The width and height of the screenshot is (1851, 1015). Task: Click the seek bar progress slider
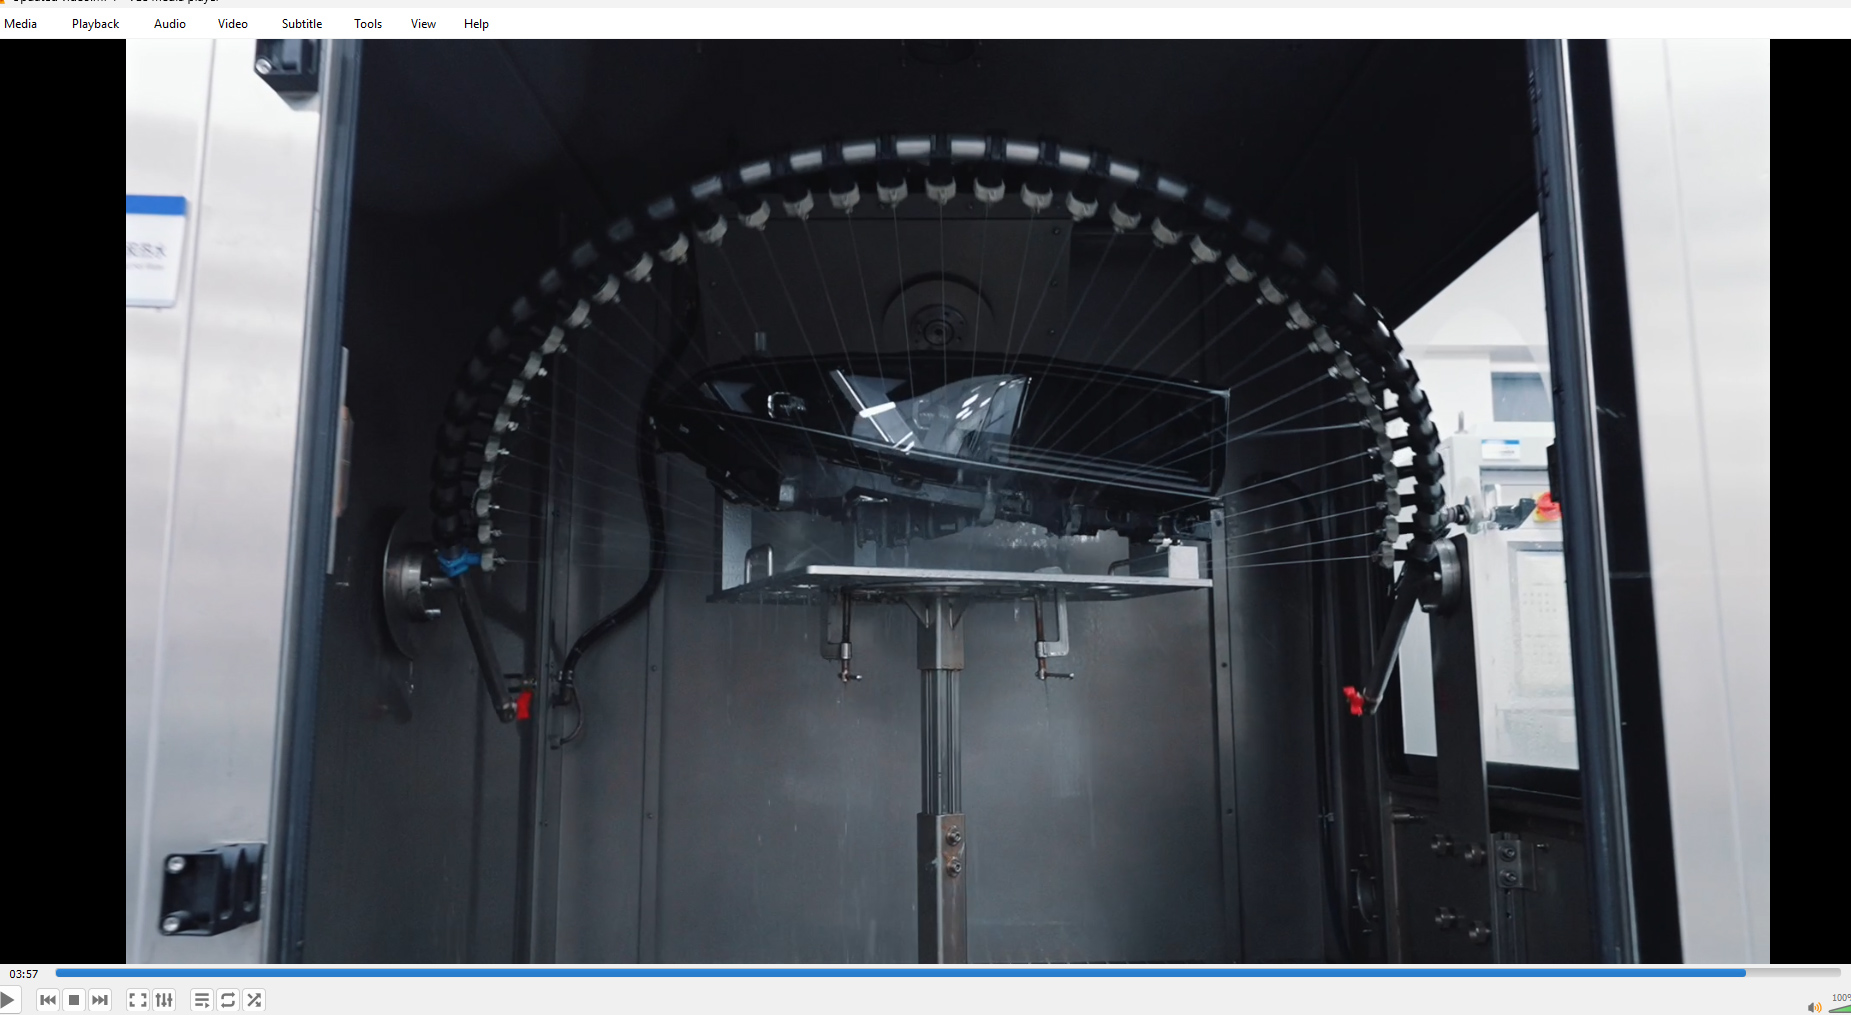pos(947,972)
